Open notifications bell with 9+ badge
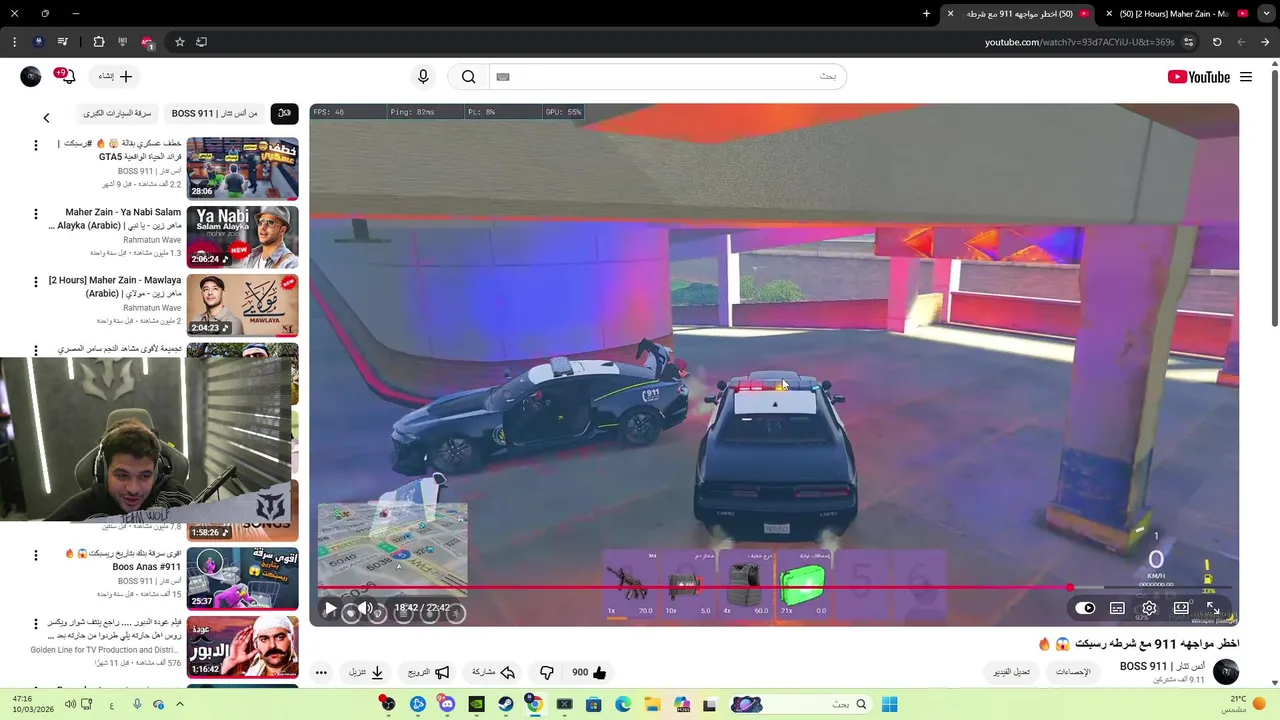The image size is (1280, 720). coord(66,77)
